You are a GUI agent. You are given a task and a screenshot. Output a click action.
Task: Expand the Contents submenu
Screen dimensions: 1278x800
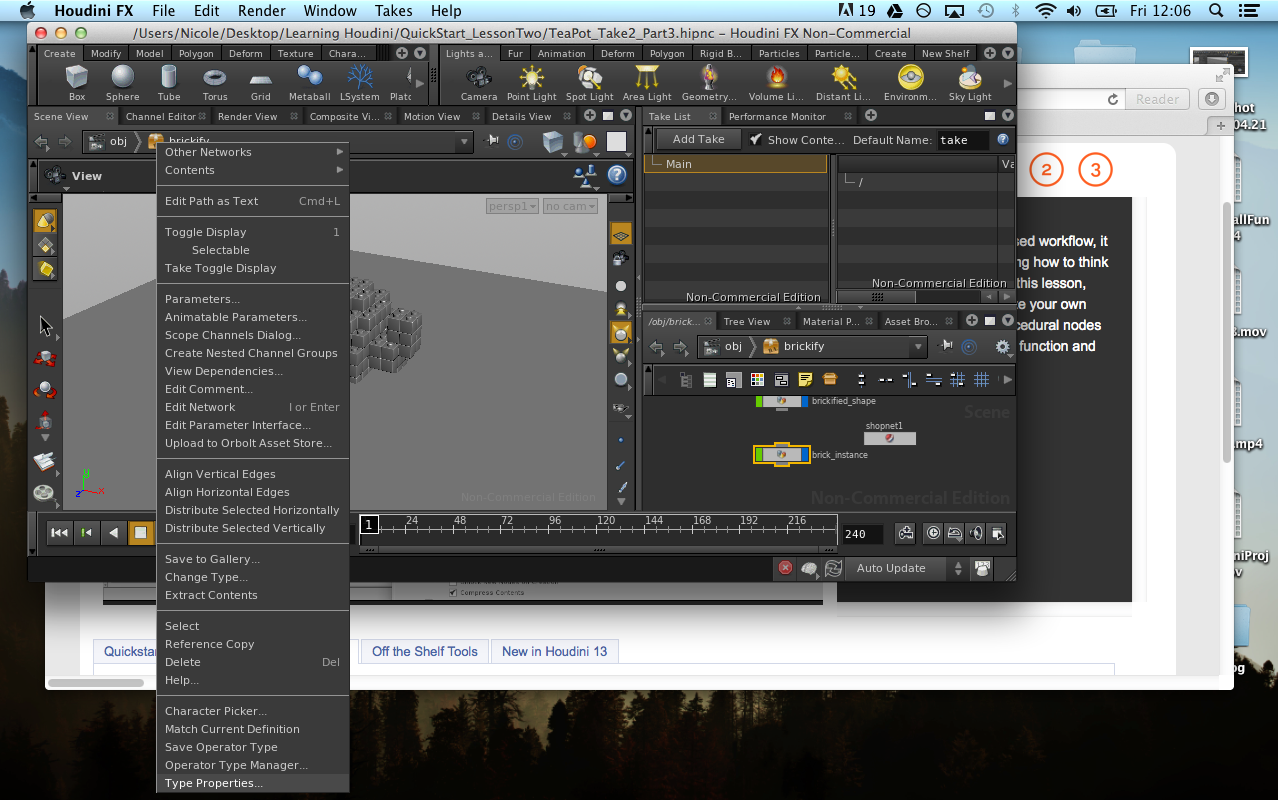click(x=253, y=170)
